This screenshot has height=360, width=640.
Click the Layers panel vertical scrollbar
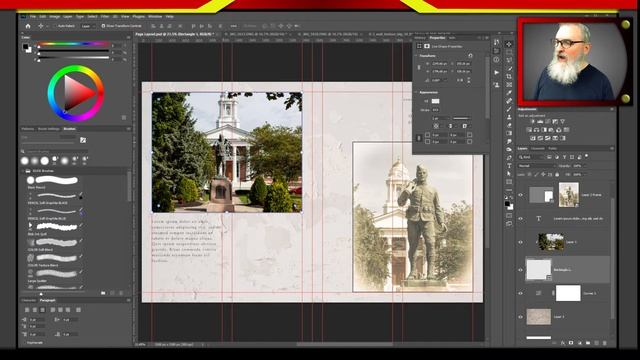(612, 257)
